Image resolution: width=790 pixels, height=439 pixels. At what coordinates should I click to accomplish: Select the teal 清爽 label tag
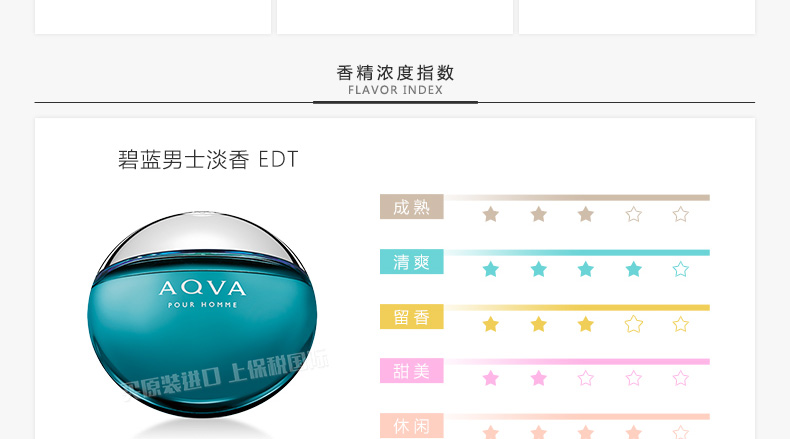412,262
